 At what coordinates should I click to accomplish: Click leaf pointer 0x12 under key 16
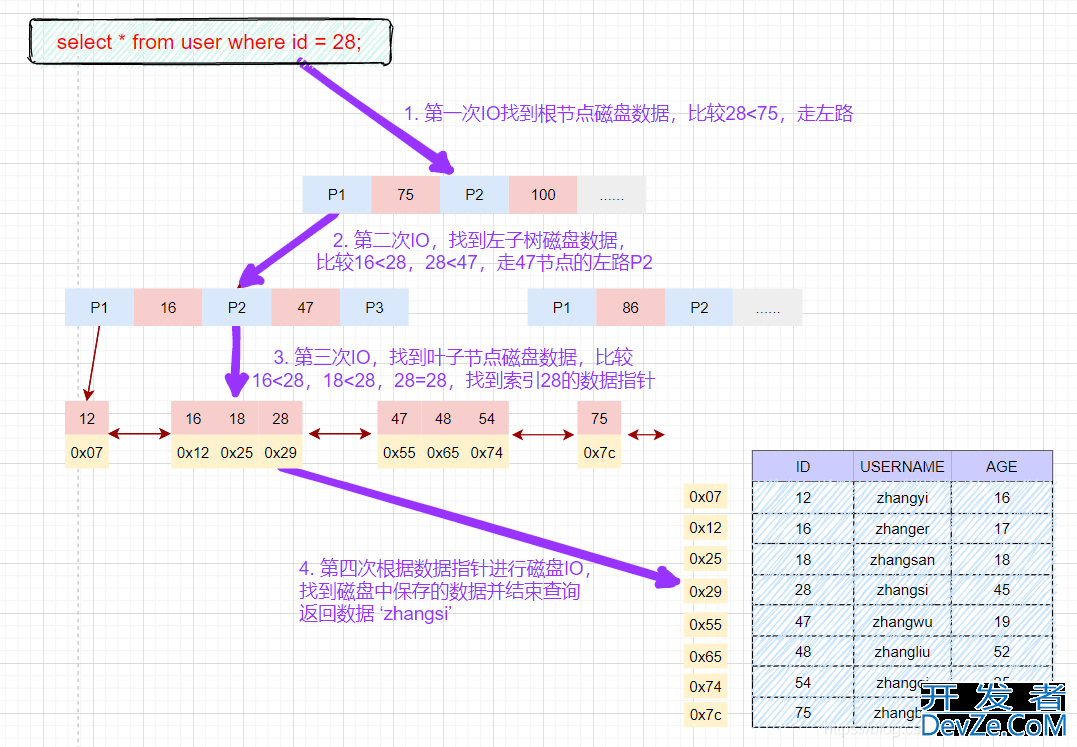(193, 452)
